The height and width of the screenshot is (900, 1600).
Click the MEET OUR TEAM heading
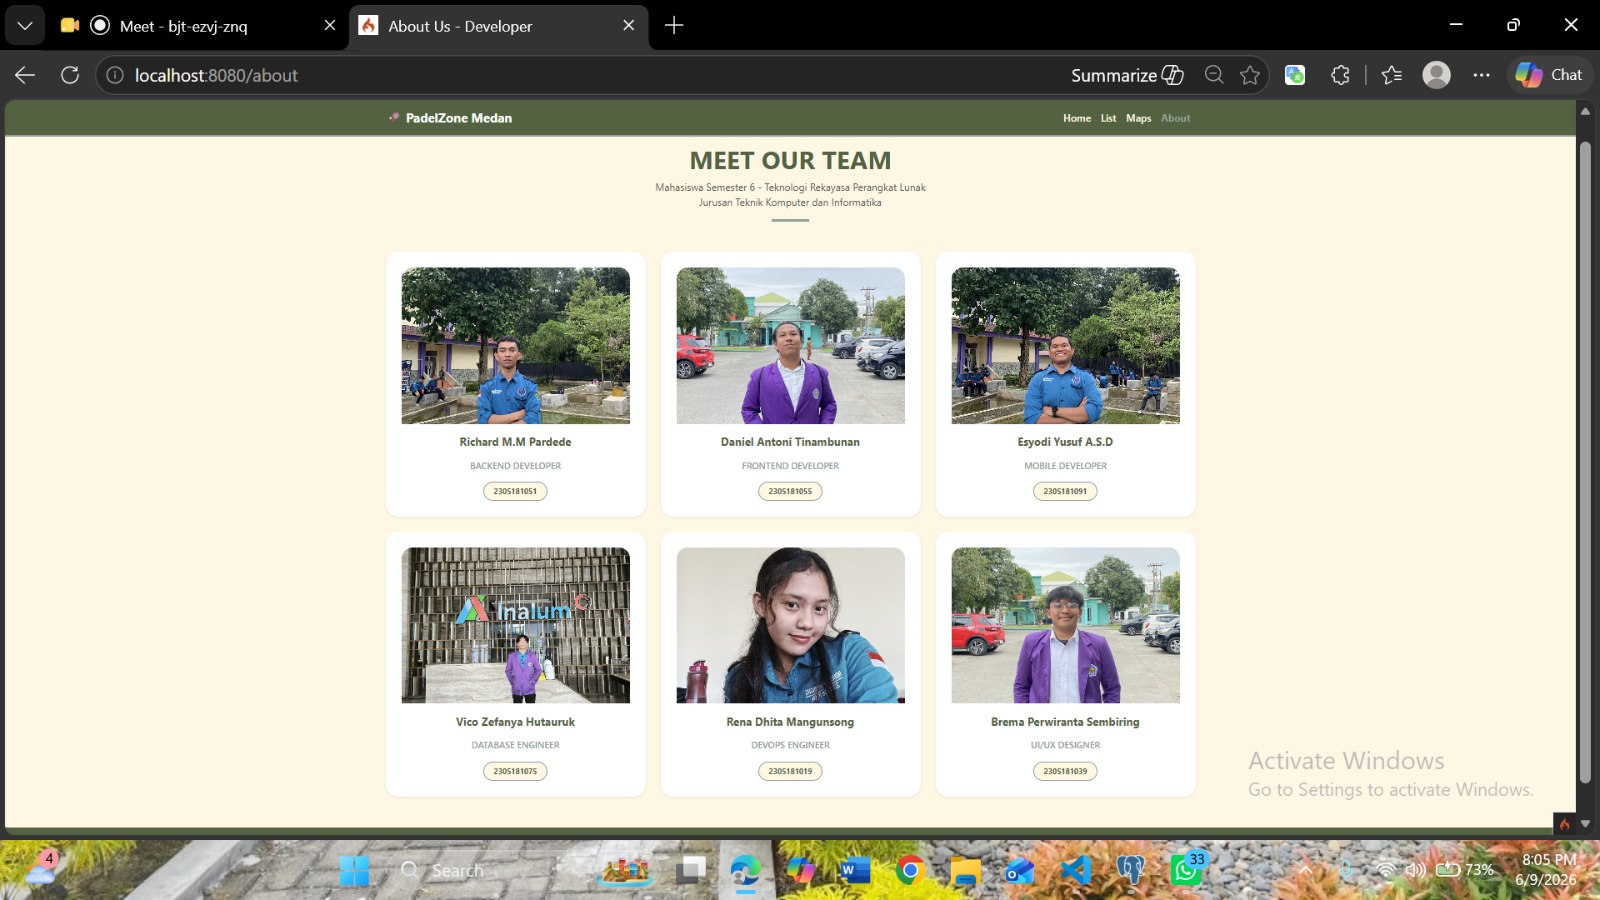(x=791, y=161)
